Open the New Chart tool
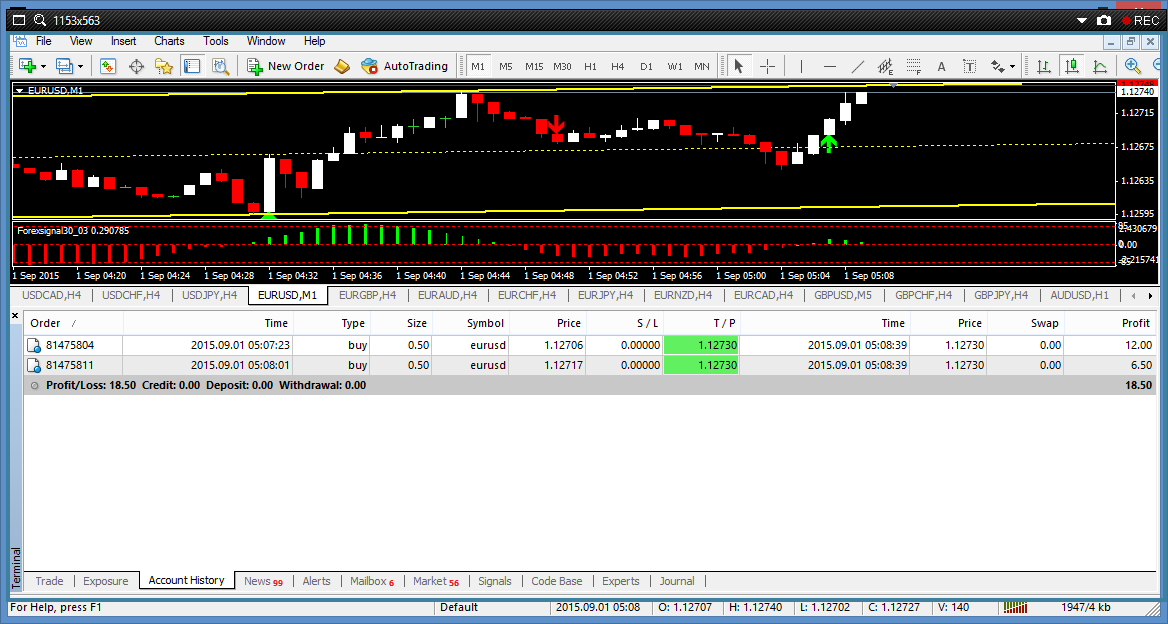The image size is (1168, 624). tap(28, 66)
